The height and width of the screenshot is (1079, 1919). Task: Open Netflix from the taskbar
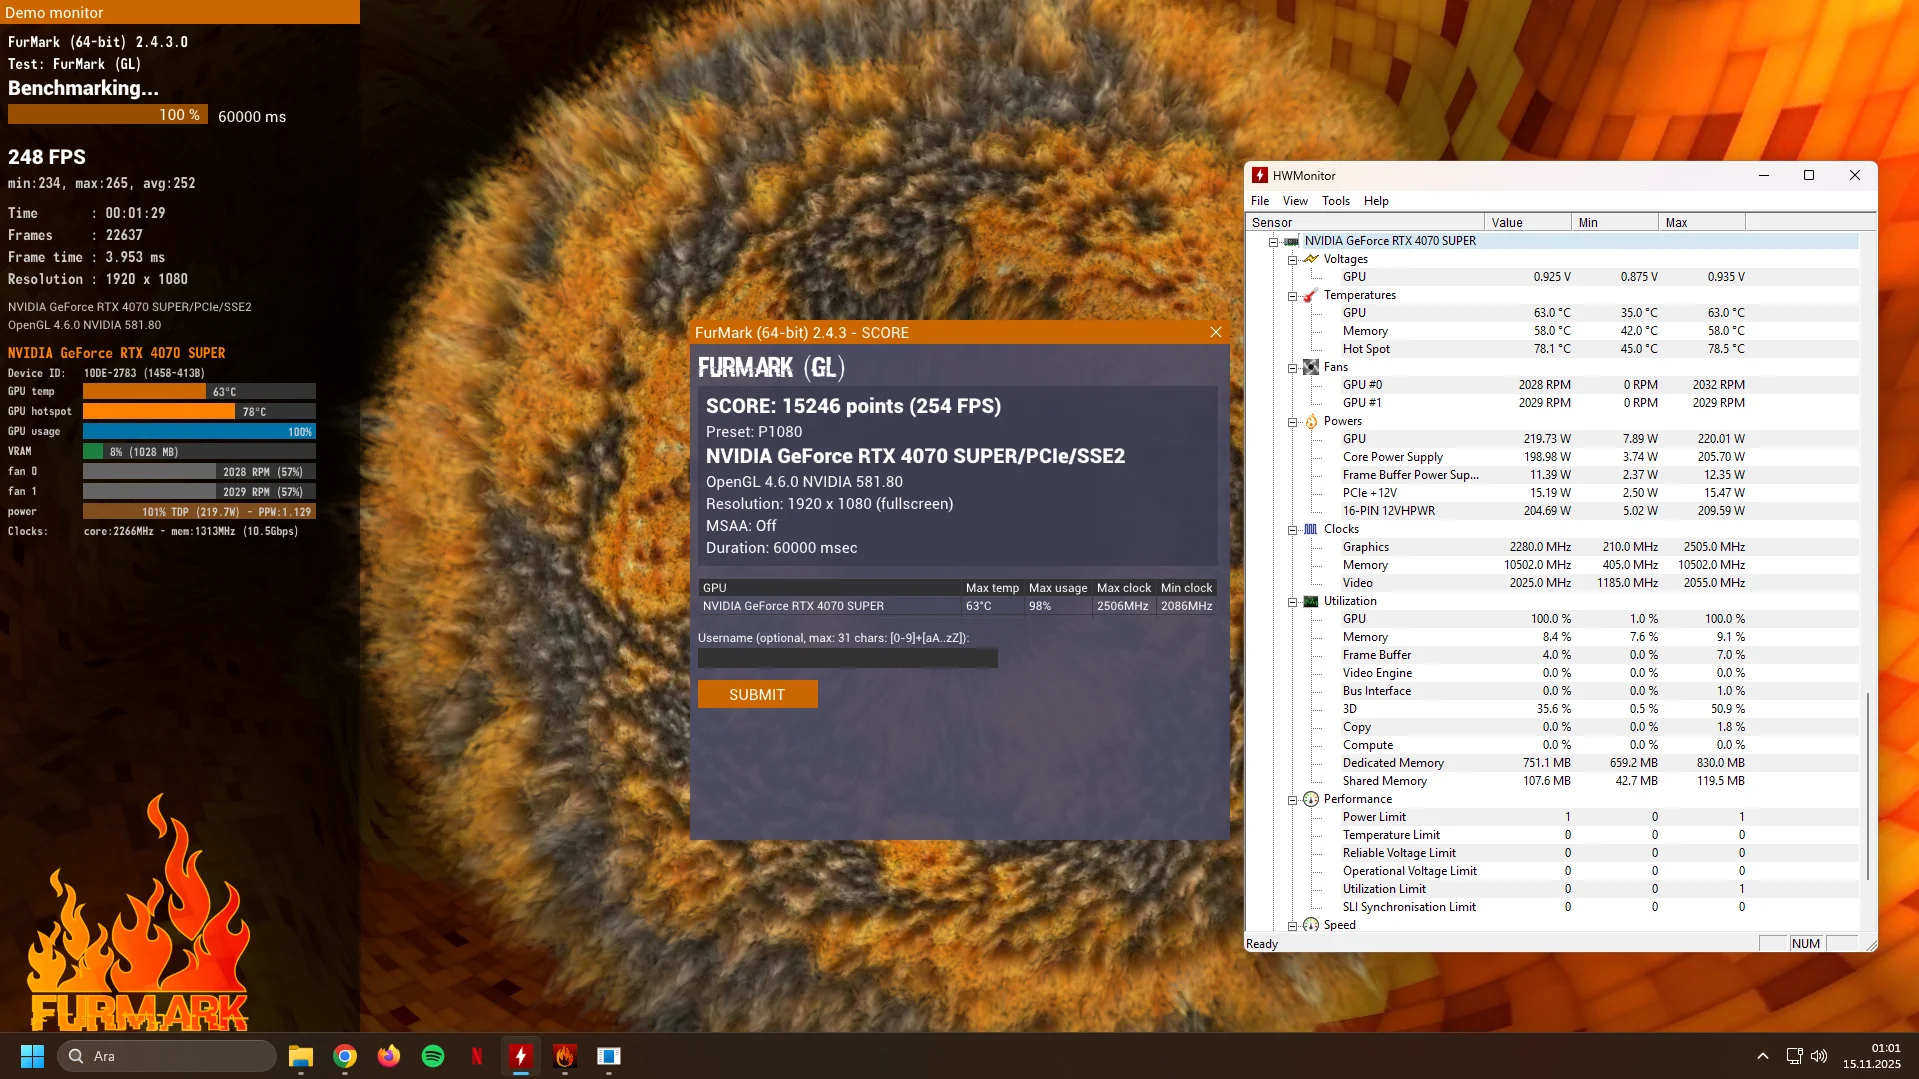point(477,1056)
